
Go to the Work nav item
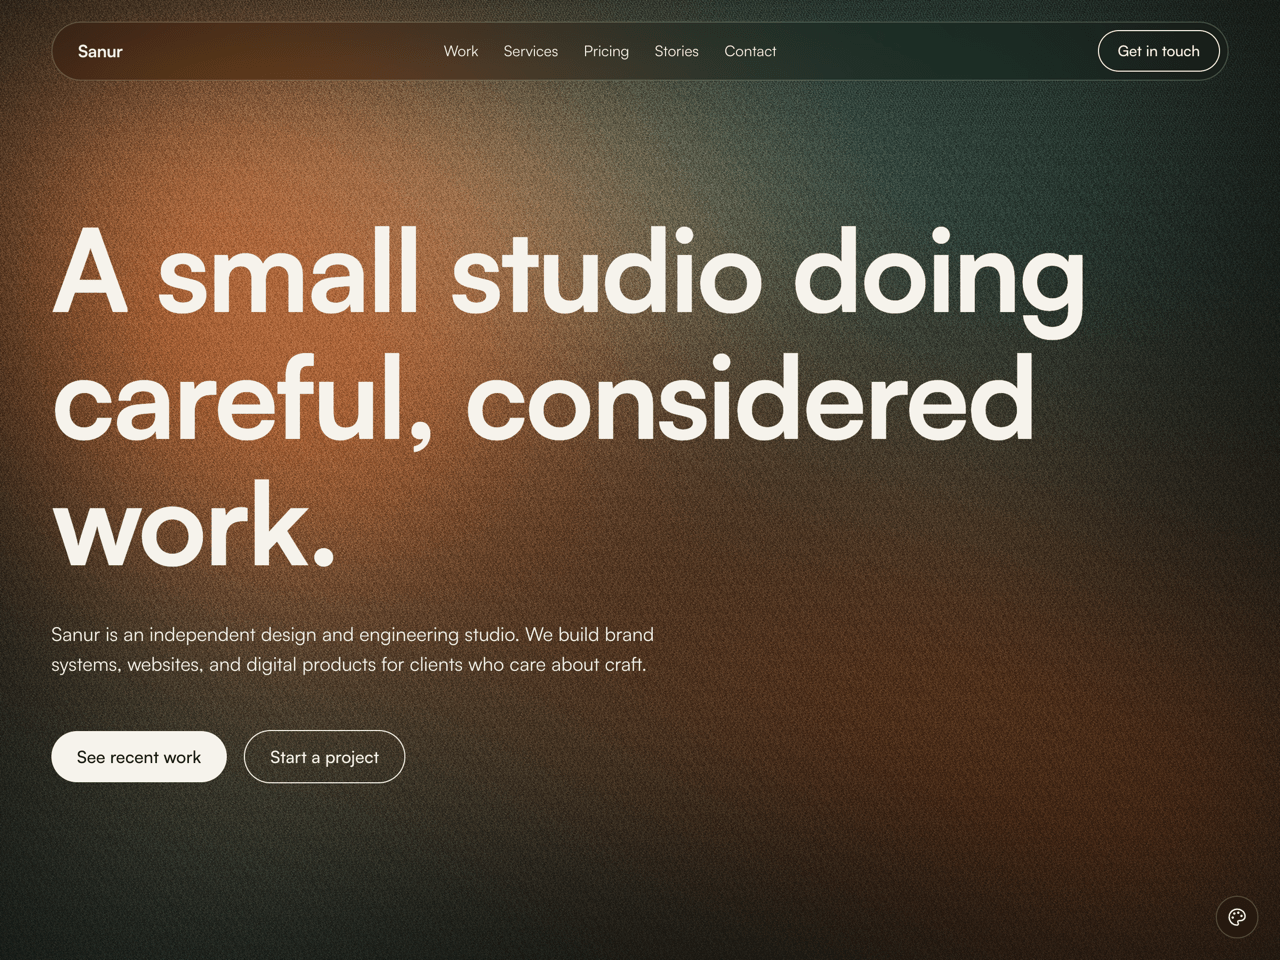461,51
